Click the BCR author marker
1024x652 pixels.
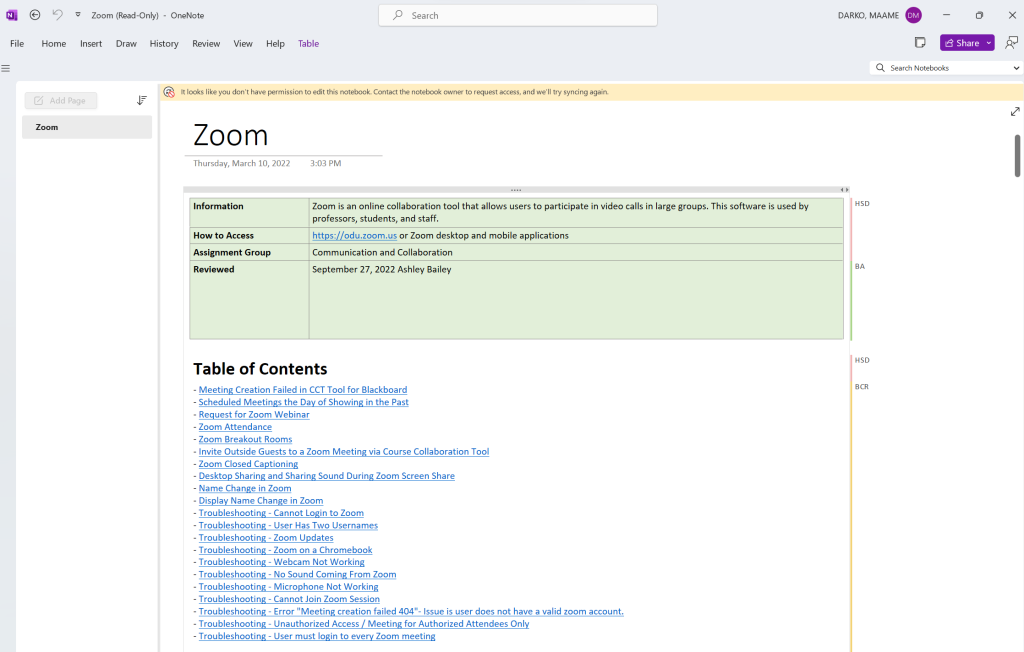(861, 387)
